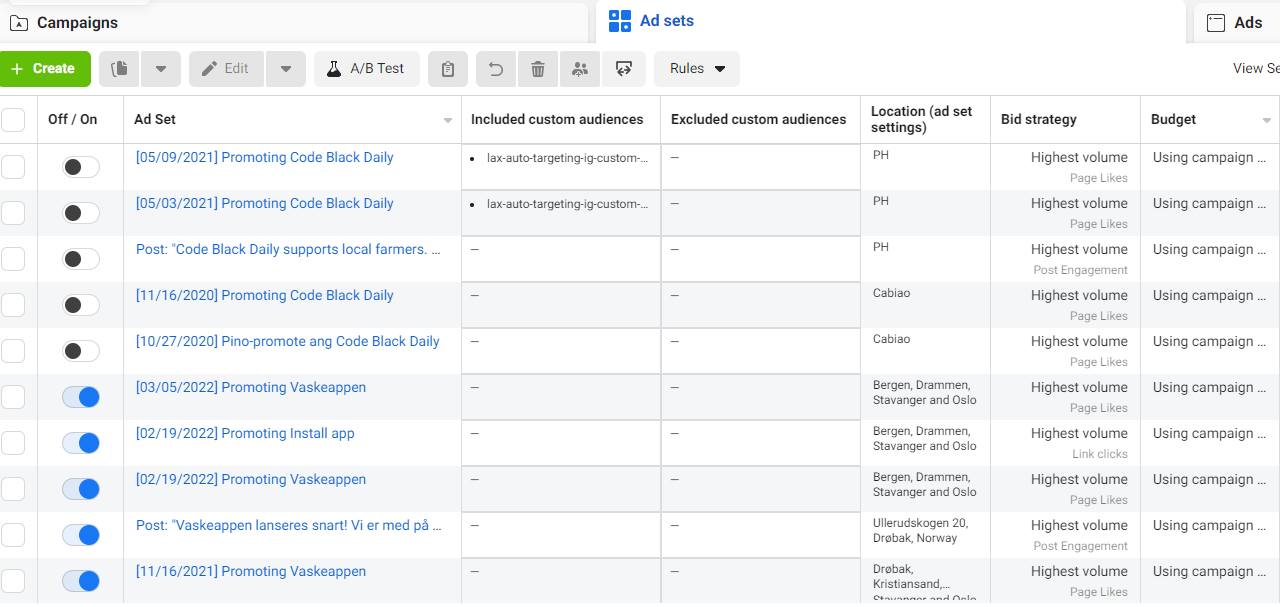This screenshot has width=1280, height=607.
Task: Click the Undo arrow icon
Action: click(496, 69)
